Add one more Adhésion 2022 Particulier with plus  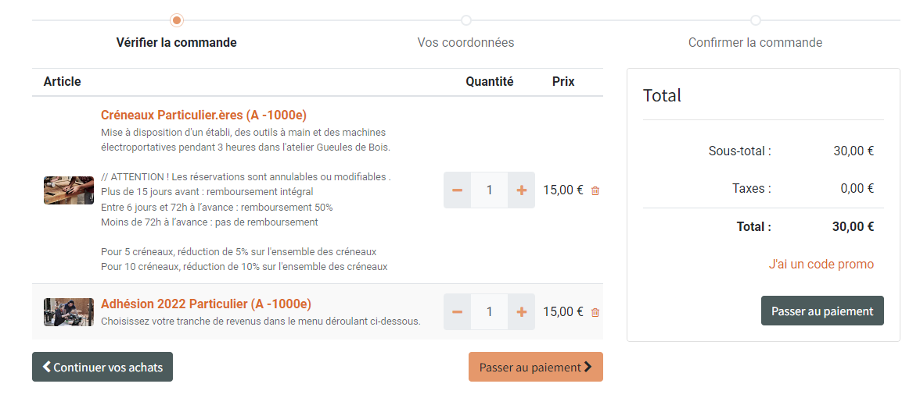tap(521, 312)
